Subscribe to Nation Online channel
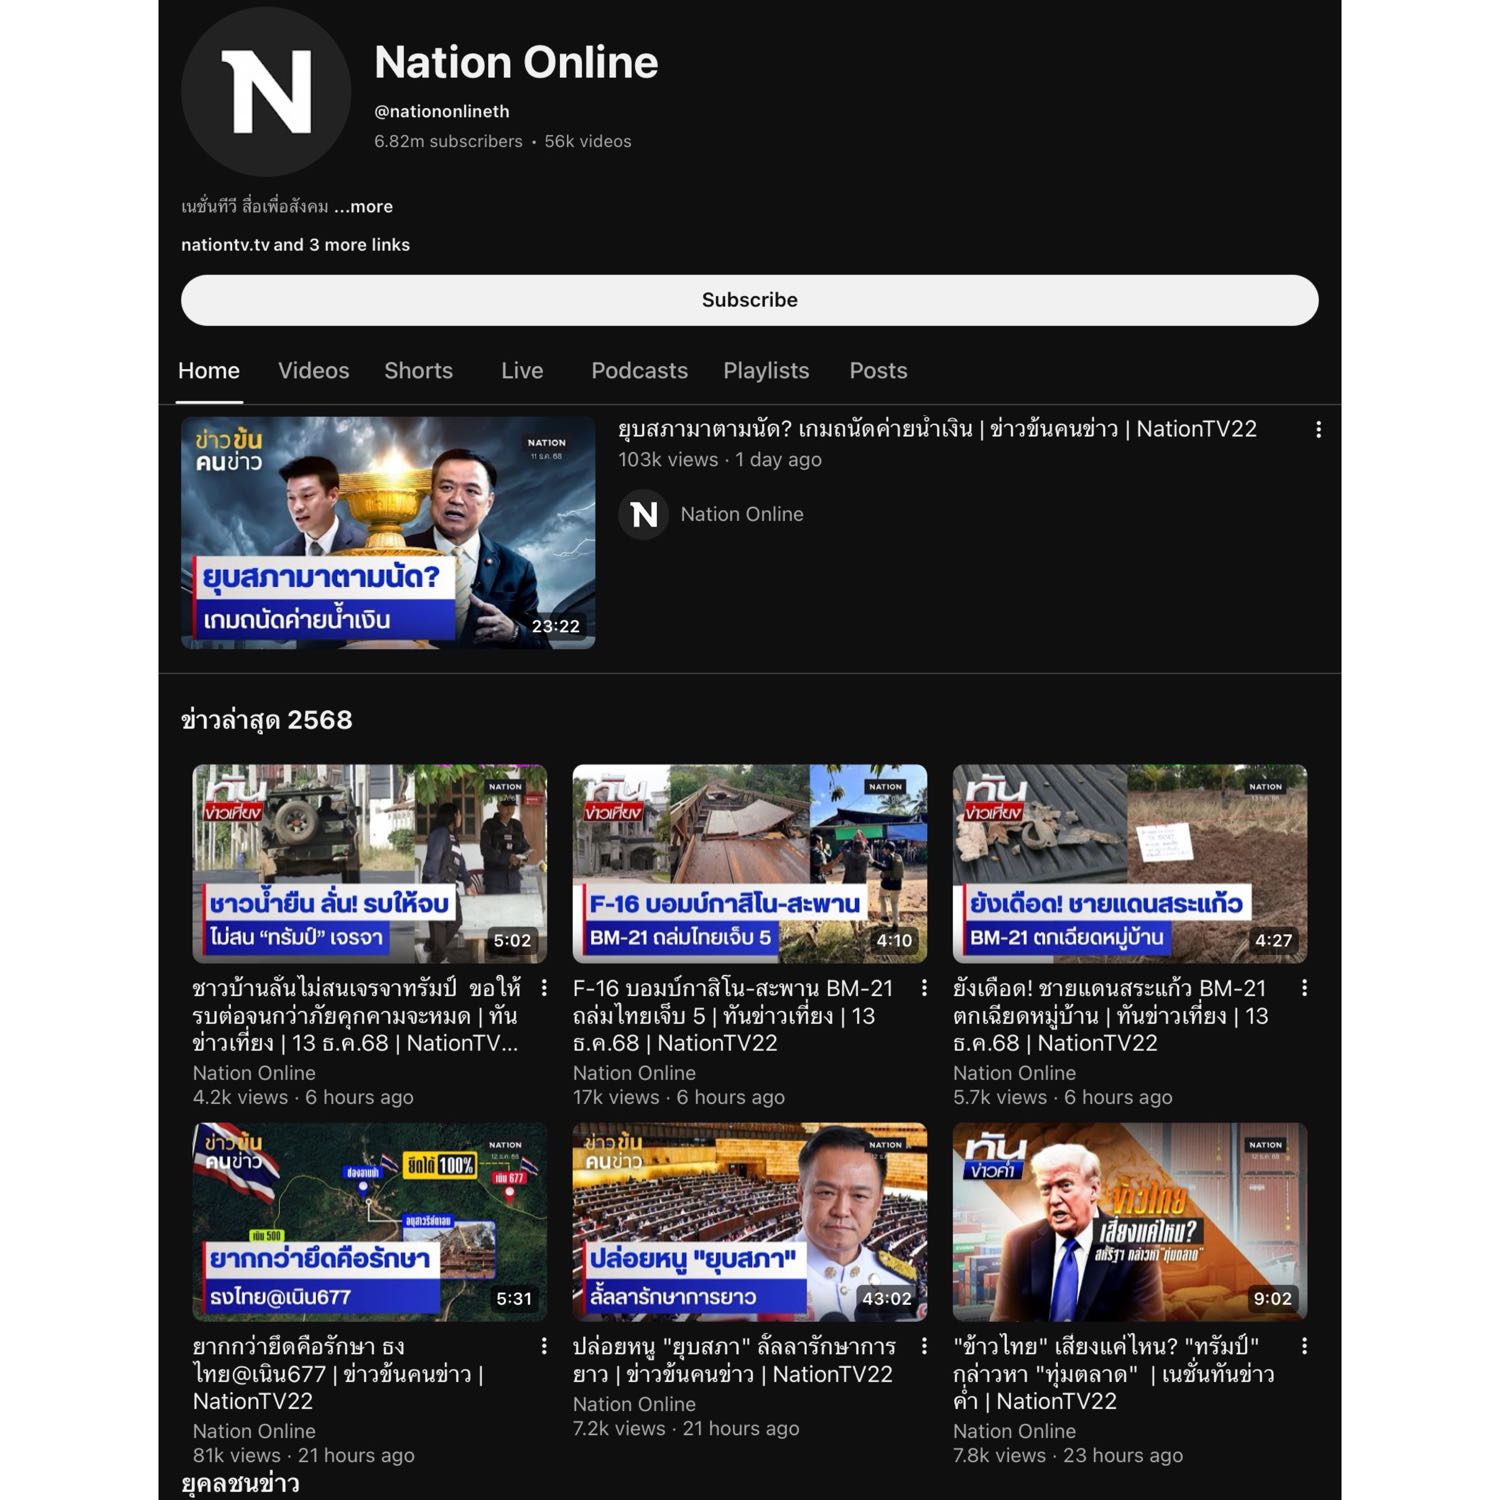The image size is (1500, 1500). click(x=750, y=300)
